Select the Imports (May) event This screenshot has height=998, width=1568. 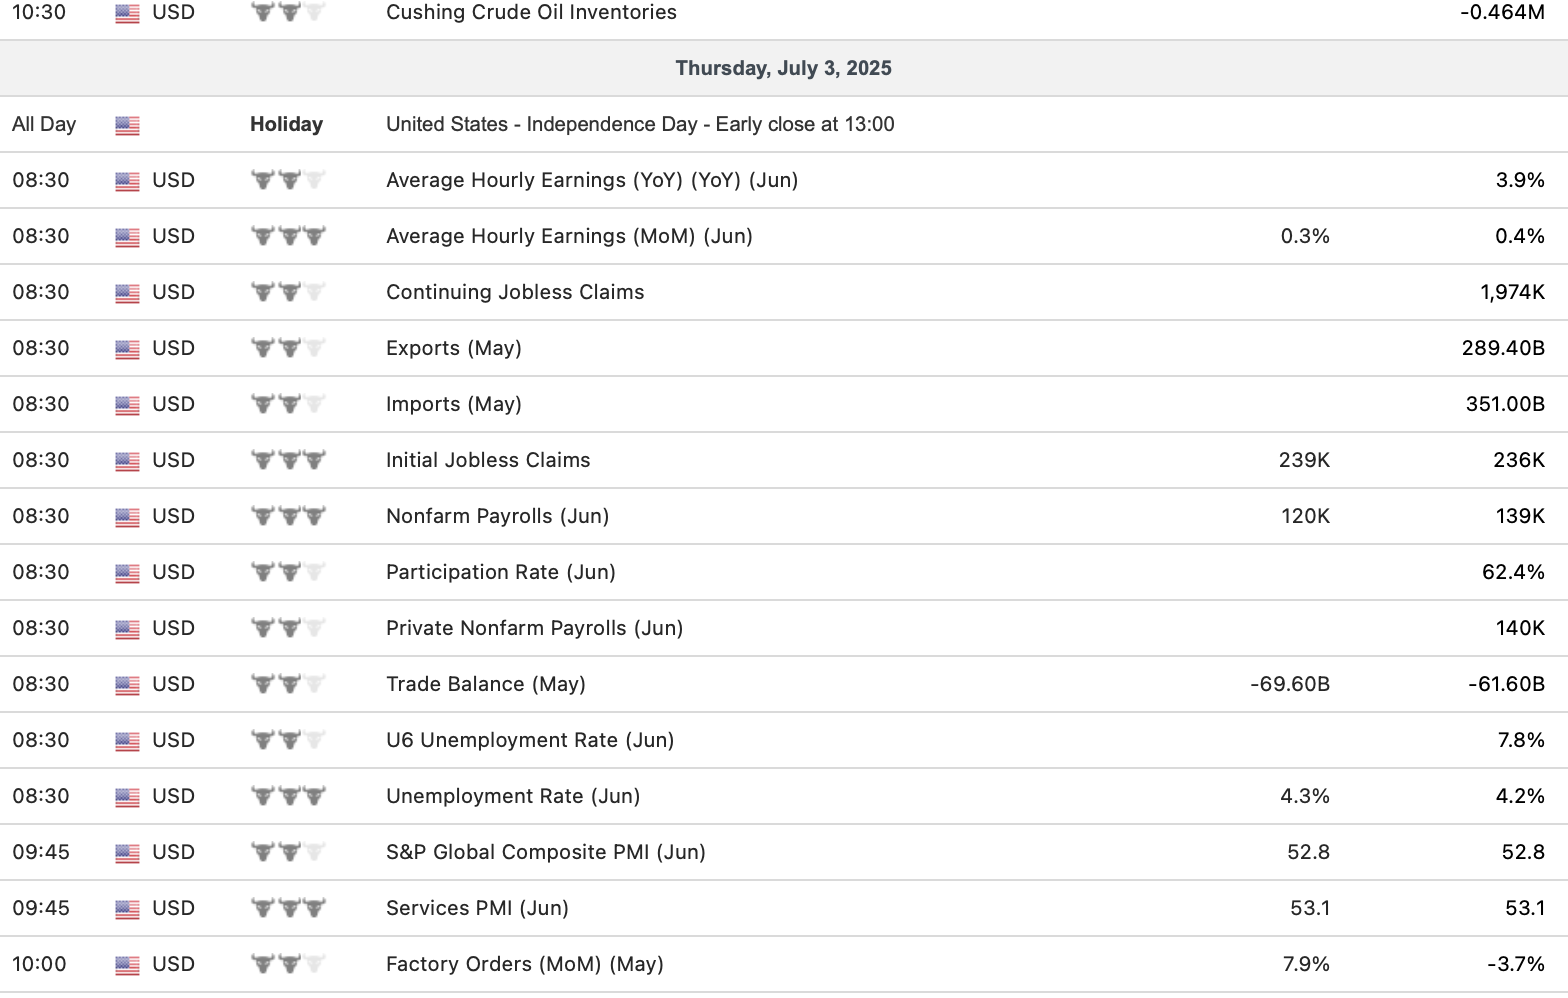pyautogui.click(x=454, y=404)
